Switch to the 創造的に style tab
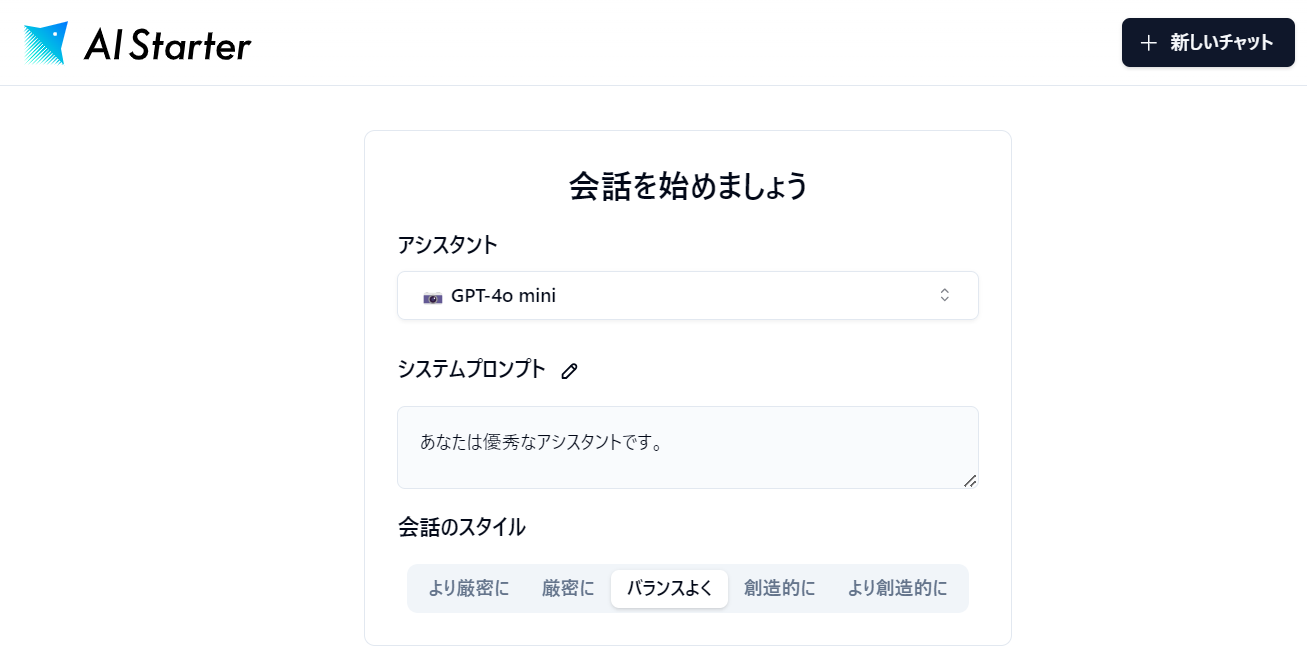 (779, 588)
